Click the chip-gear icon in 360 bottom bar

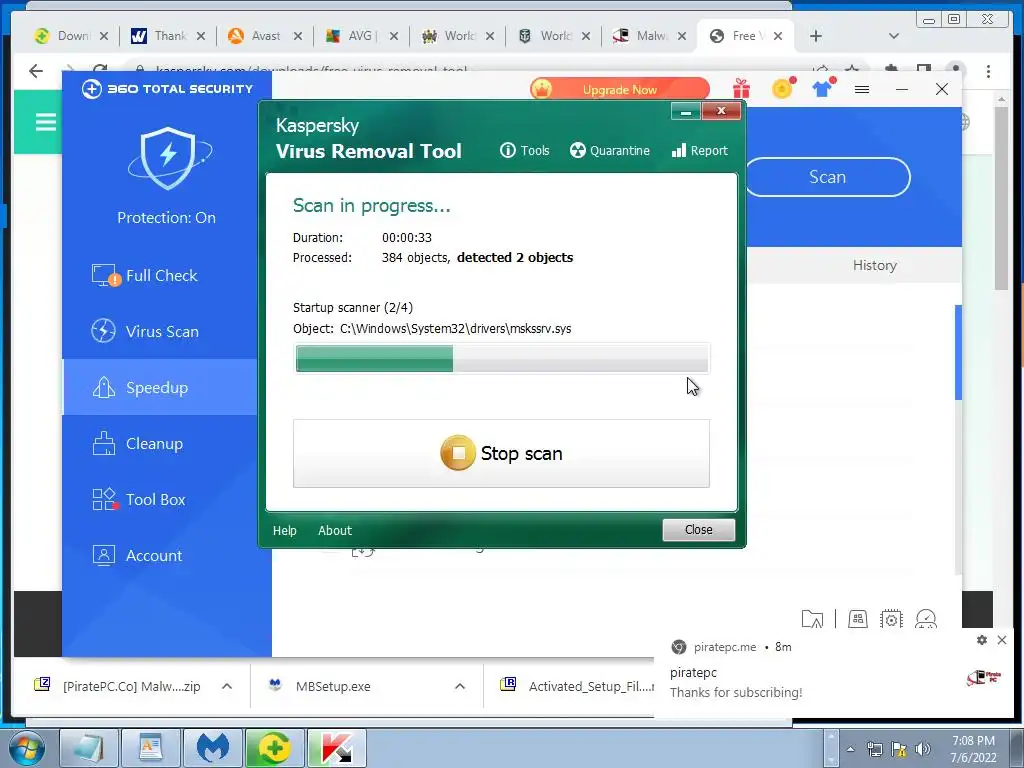click(891, 618)
